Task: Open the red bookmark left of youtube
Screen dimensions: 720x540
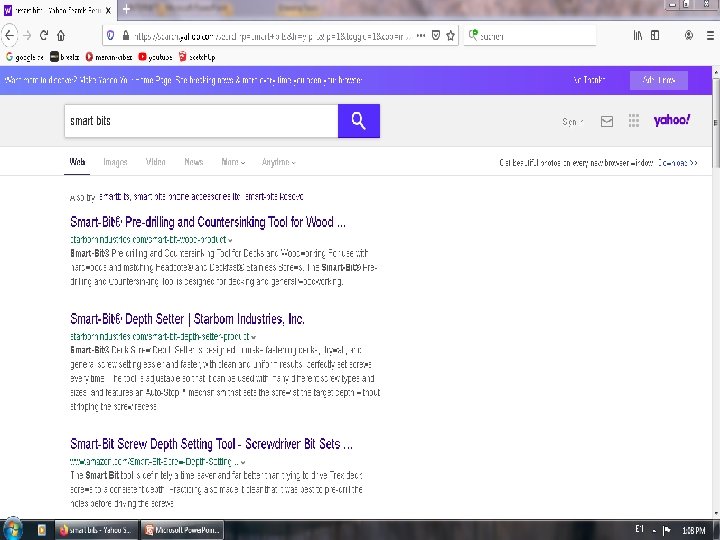Action: pyautogui.click(x=108, y=57)
